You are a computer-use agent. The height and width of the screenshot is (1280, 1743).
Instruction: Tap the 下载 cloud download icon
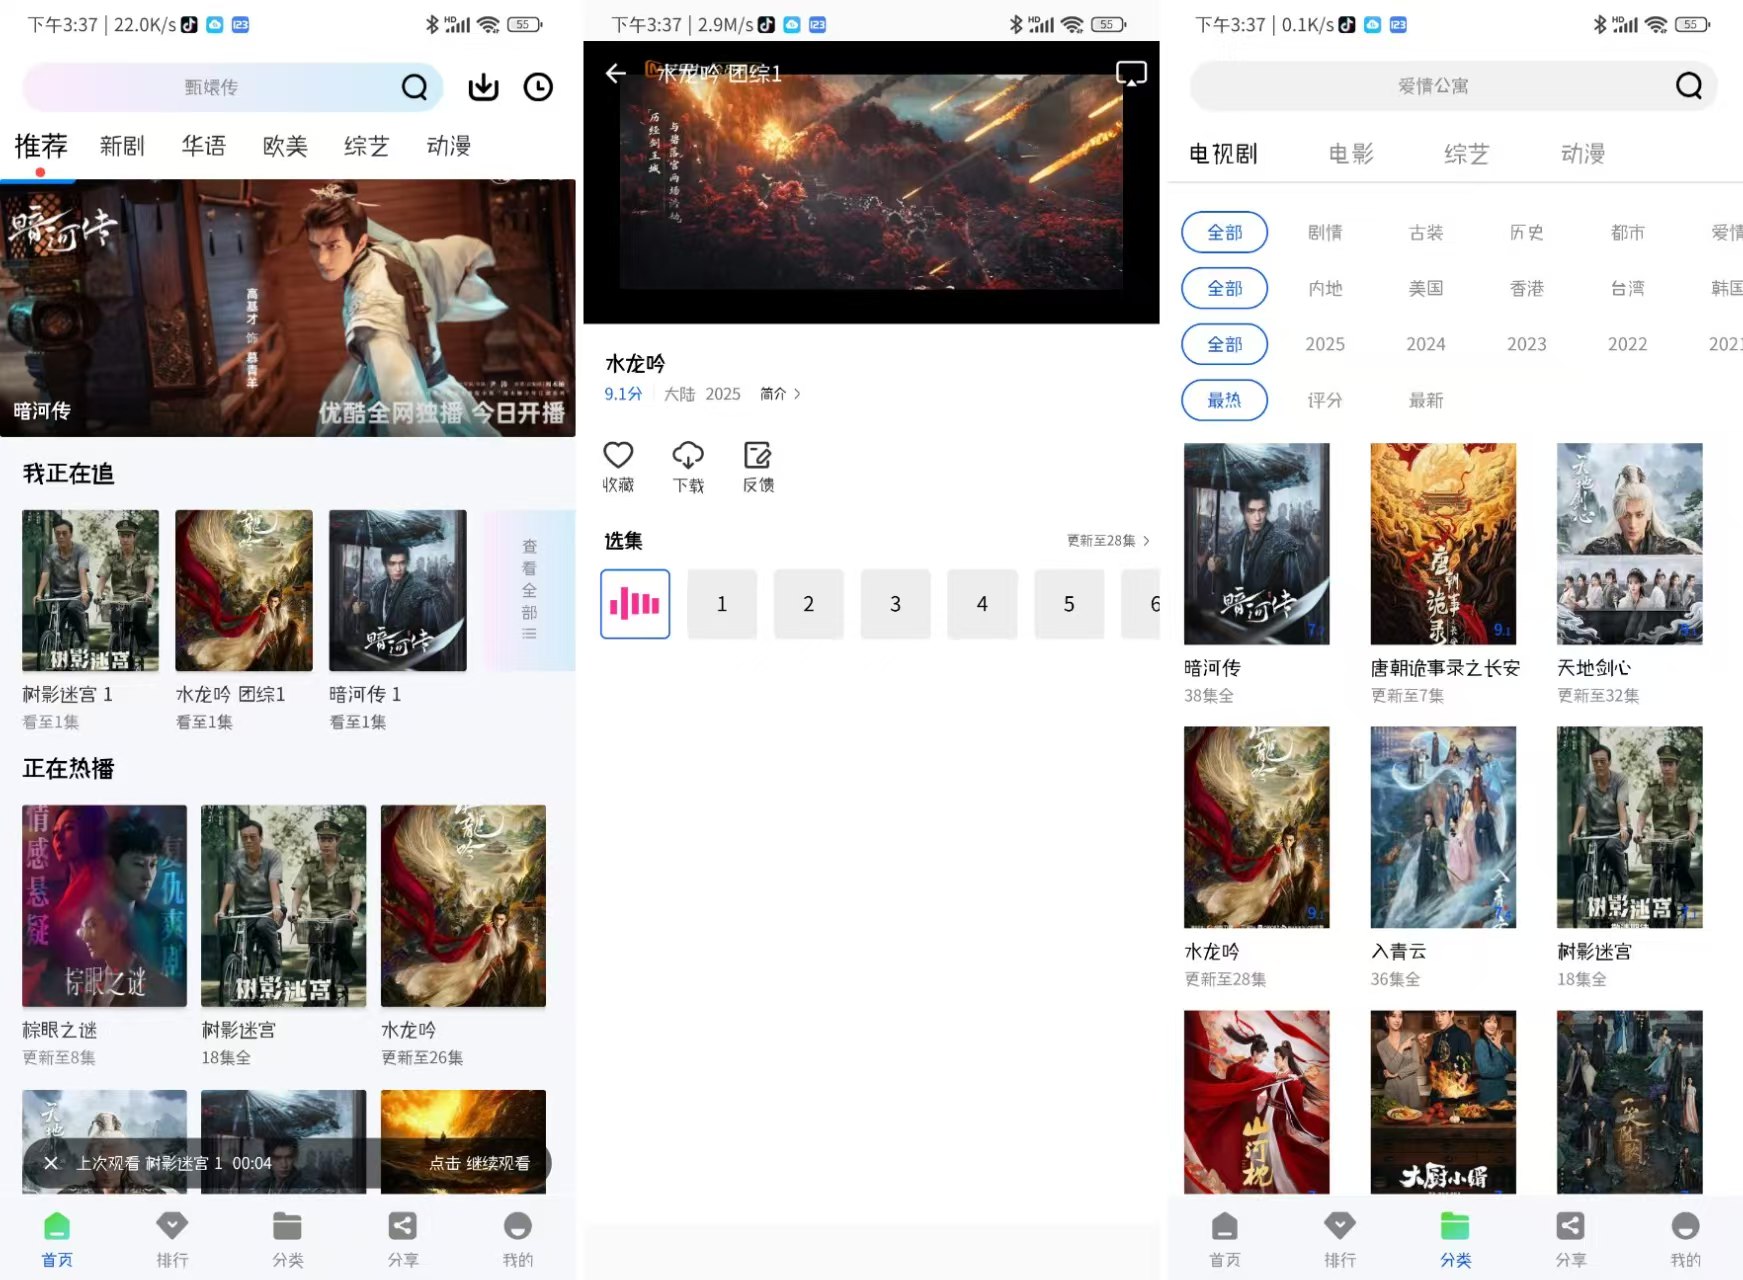[x=688, y=466]
